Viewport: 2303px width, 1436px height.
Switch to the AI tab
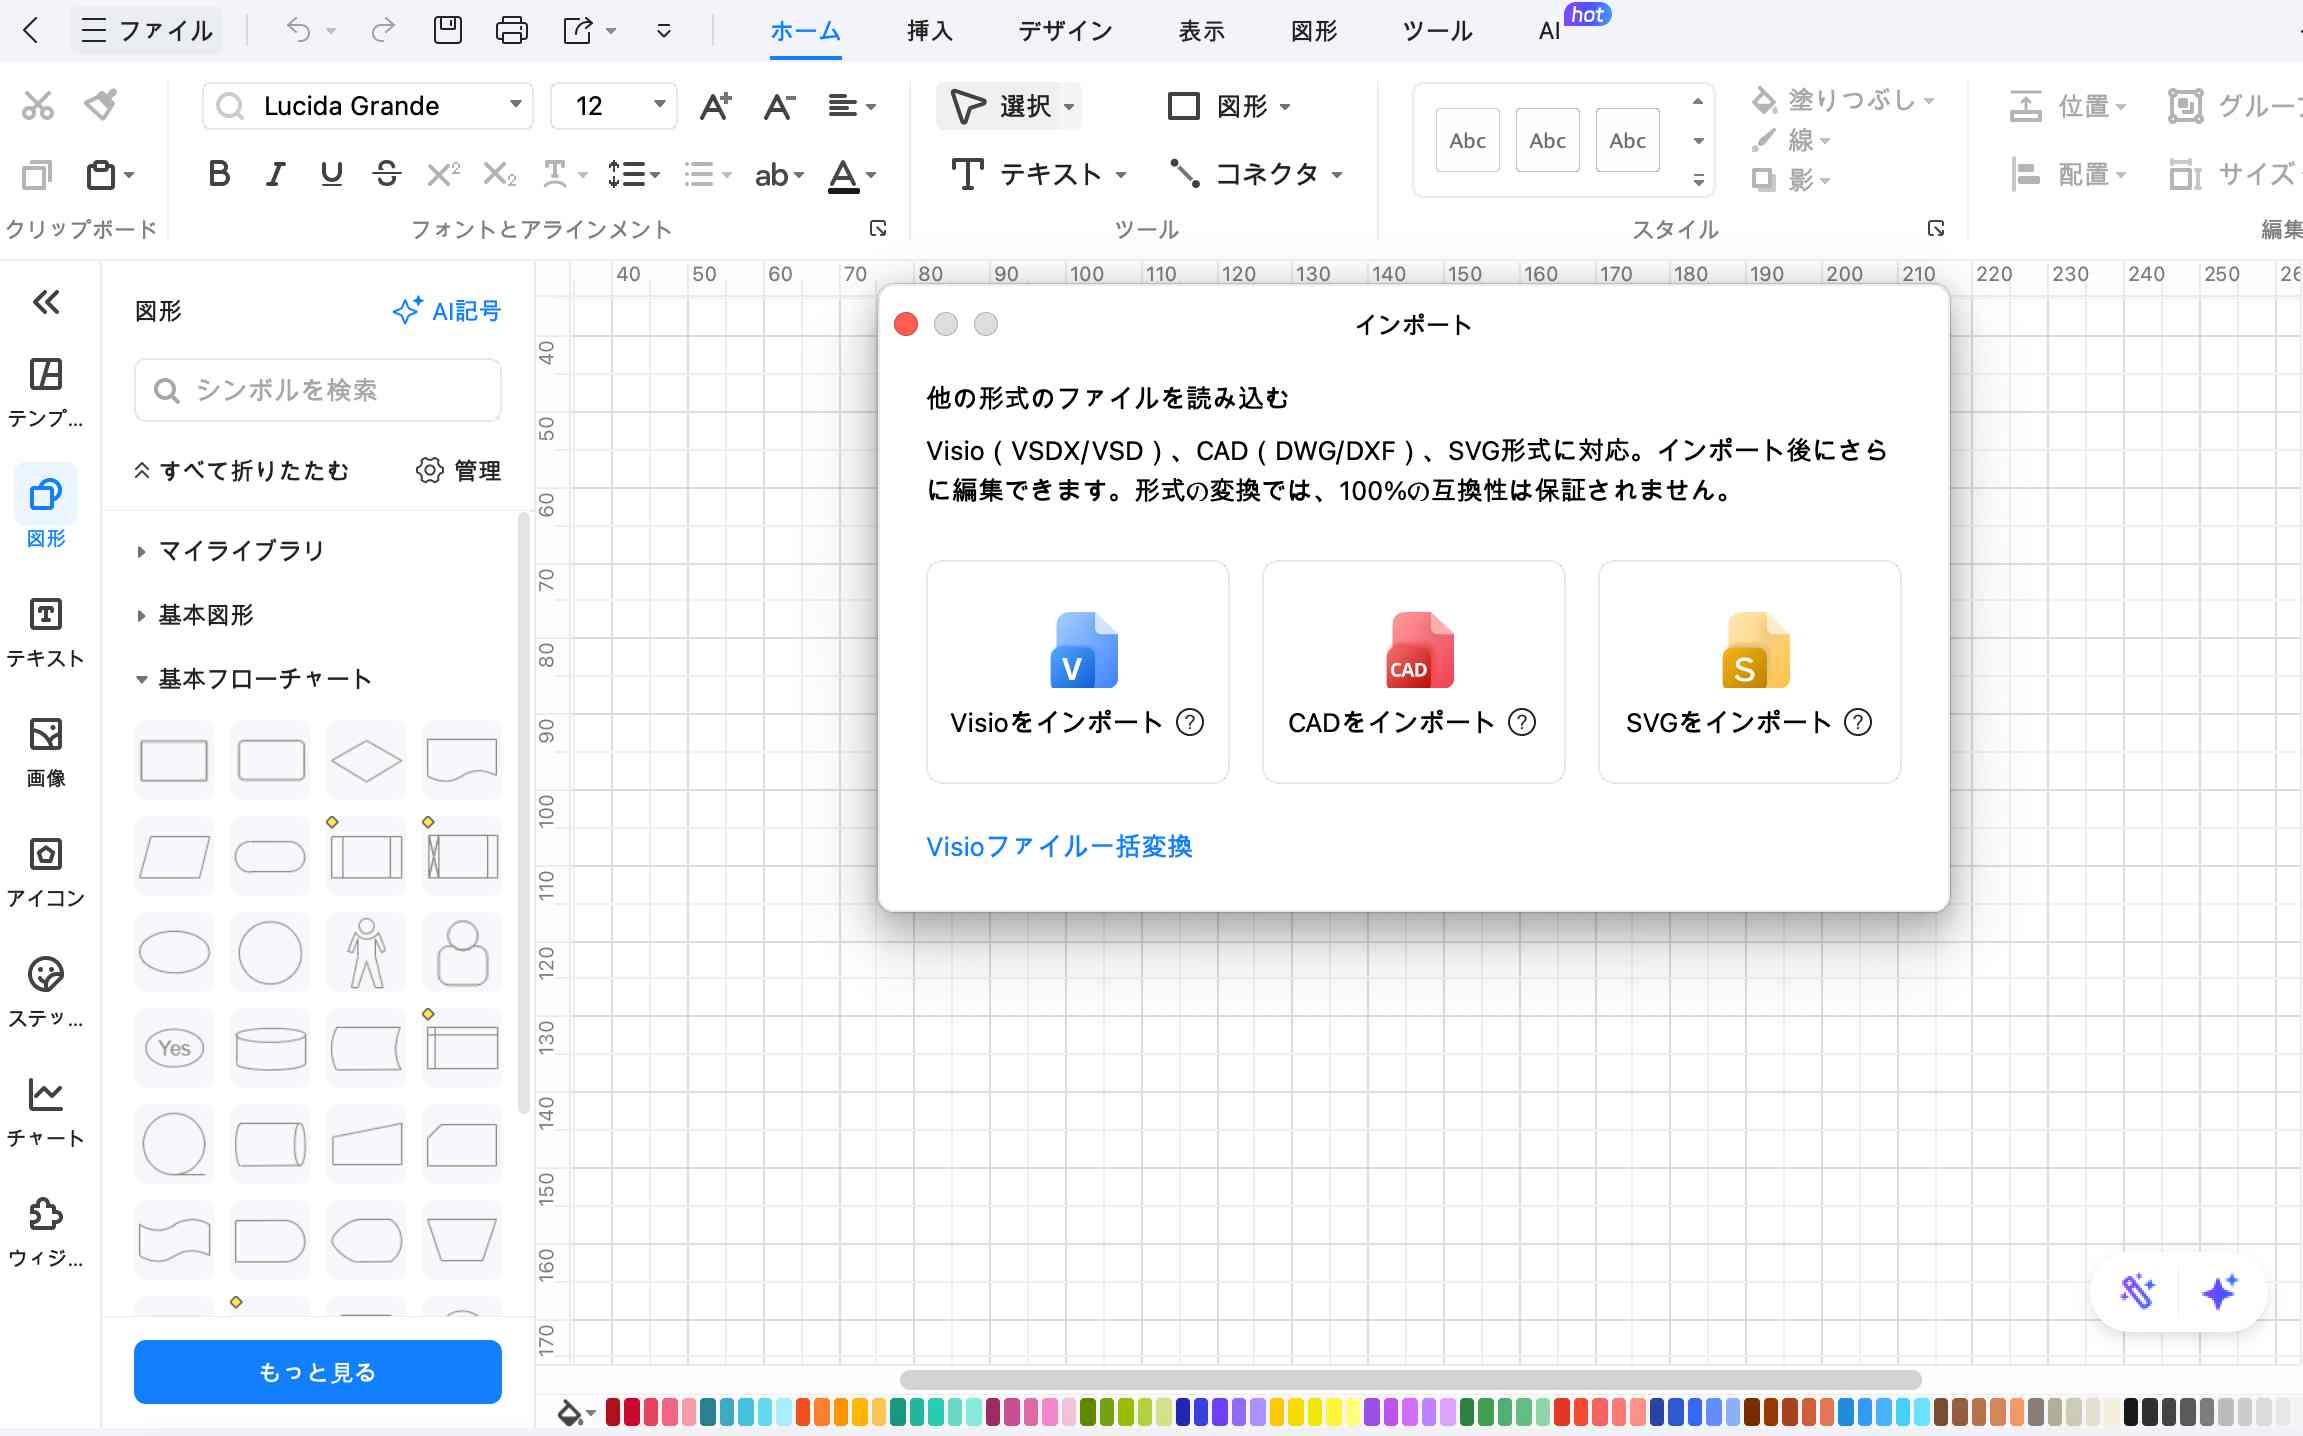point(1549,31)
